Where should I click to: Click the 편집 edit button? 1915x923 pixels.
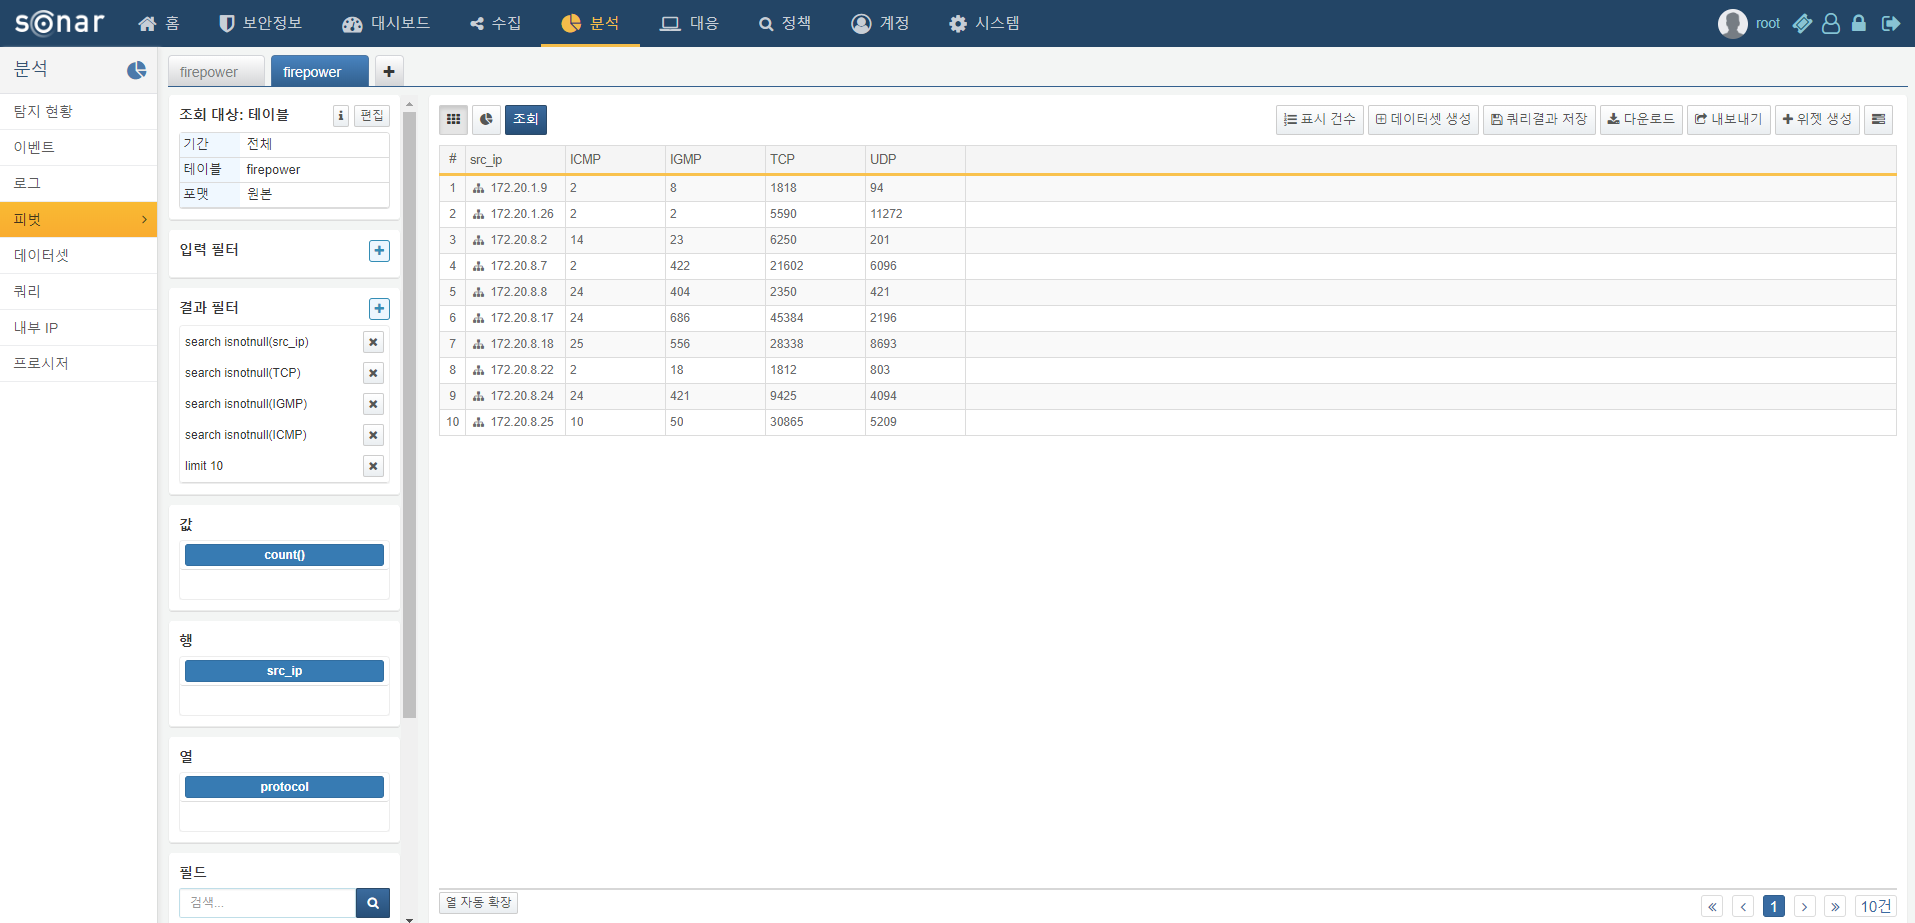[x=372, y=116]
